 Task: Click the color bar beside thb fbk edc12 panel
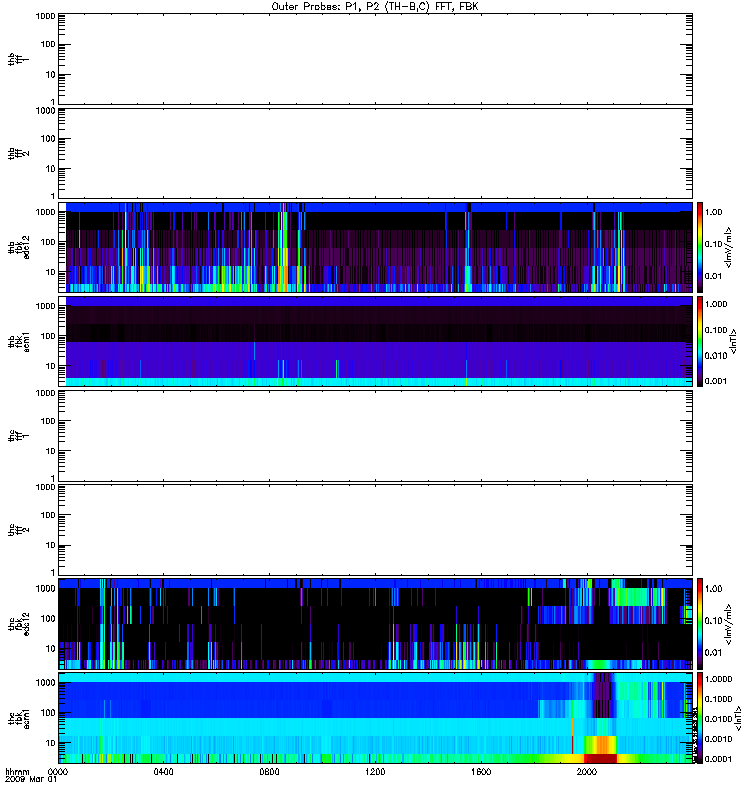pyautogui.click(x=700, y=247)
